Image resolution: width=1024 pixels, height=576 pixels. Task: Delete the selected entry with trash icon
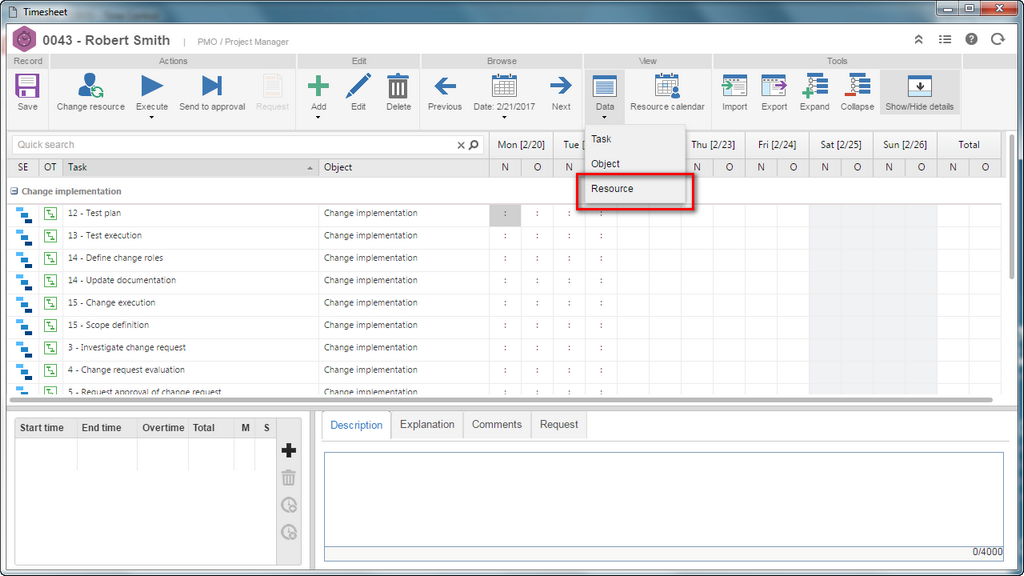tap(398, 86)
